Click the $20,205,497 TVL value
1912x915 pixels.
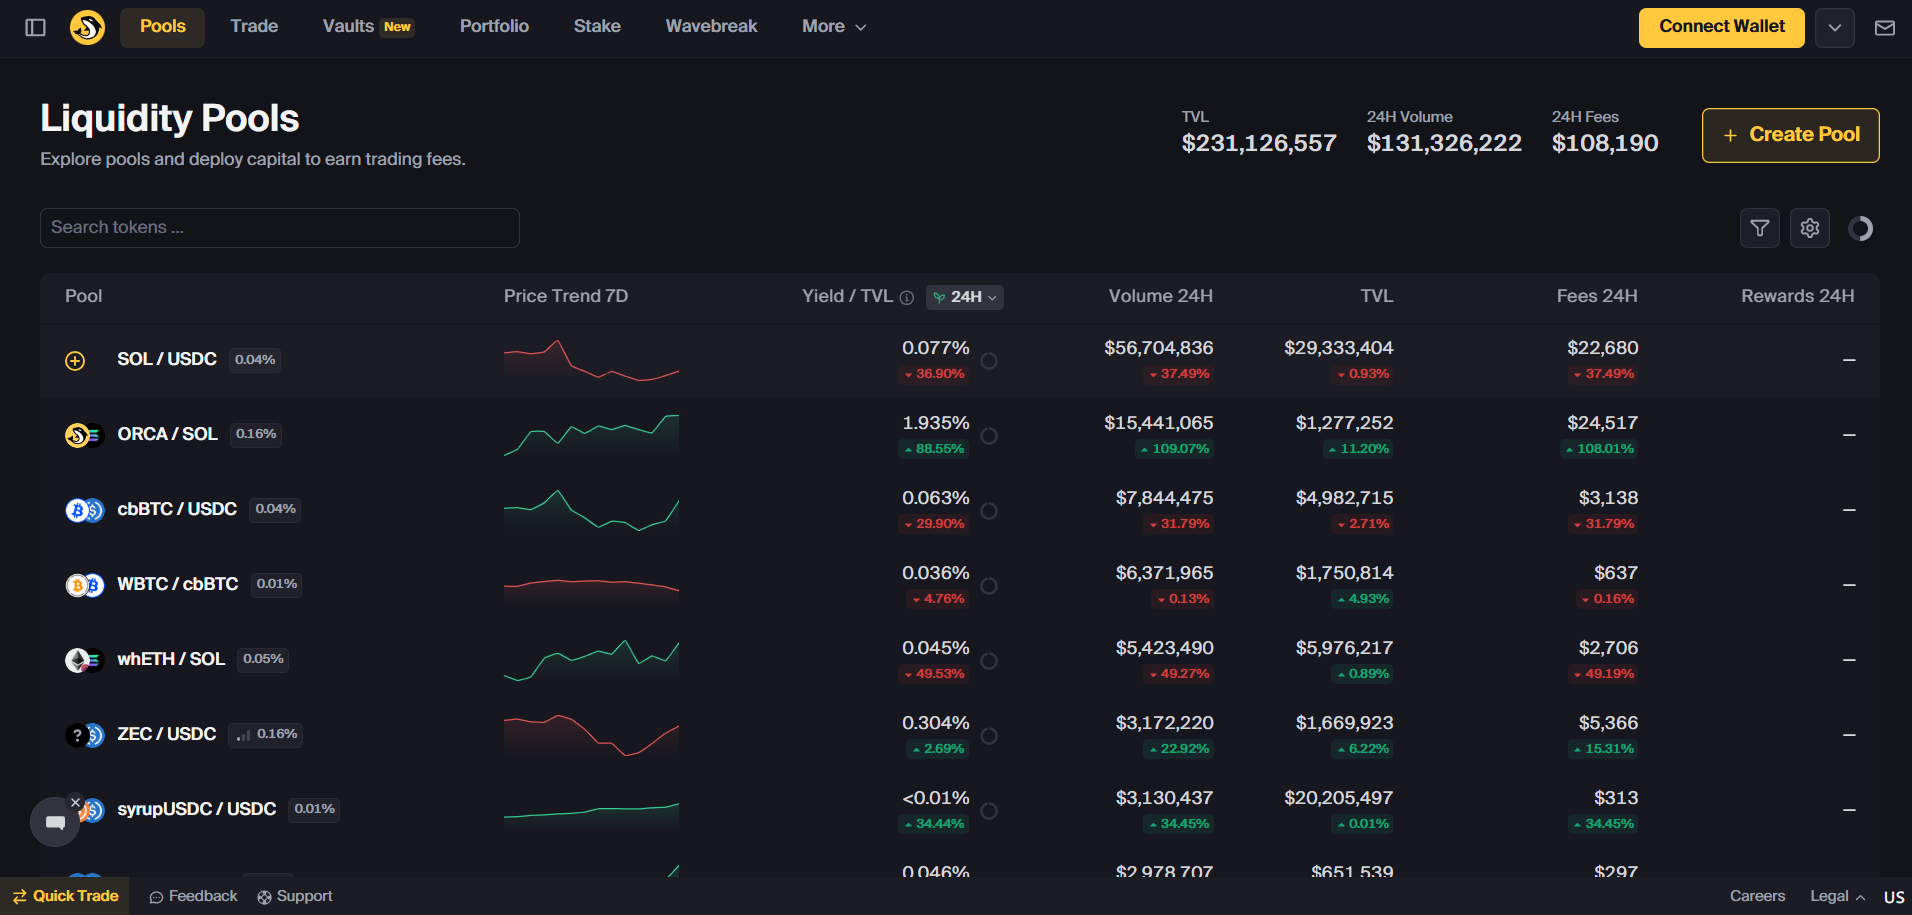click(x=1338, y=798)
